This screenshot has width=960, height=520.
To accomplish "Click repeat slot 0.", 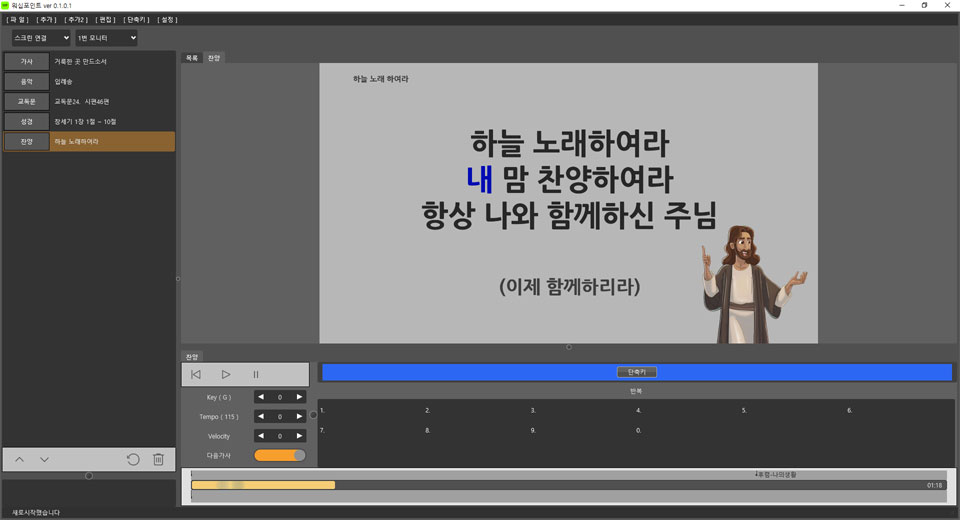I will pyautogui.click(x=638, y=431).
